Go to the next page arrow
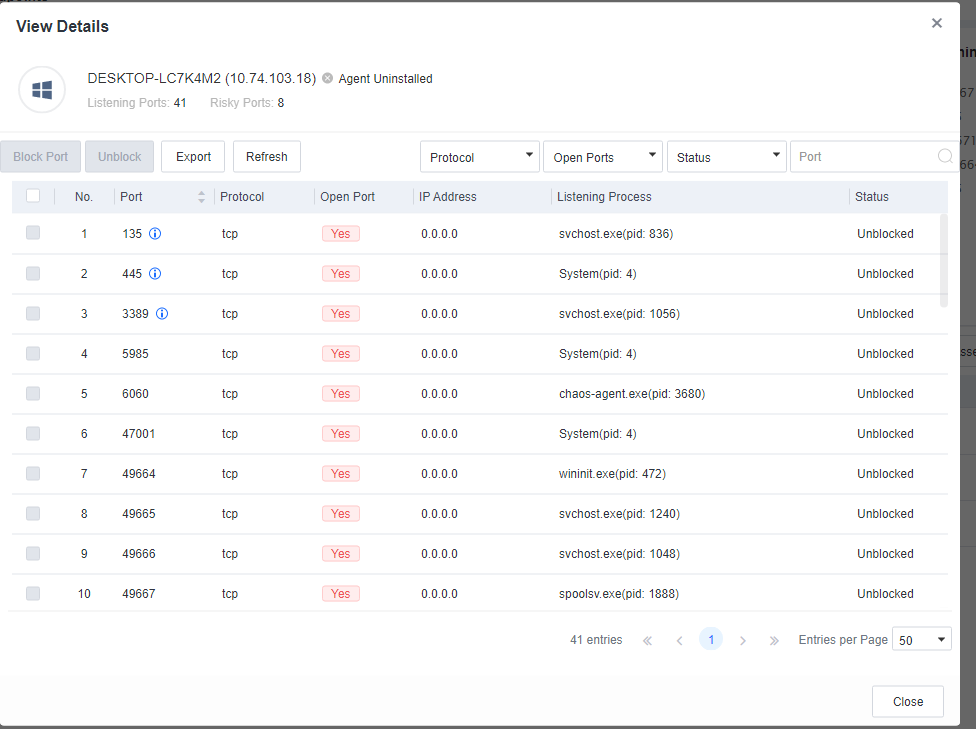The height and width of the screenshot is (729, 976). (742, 640)
